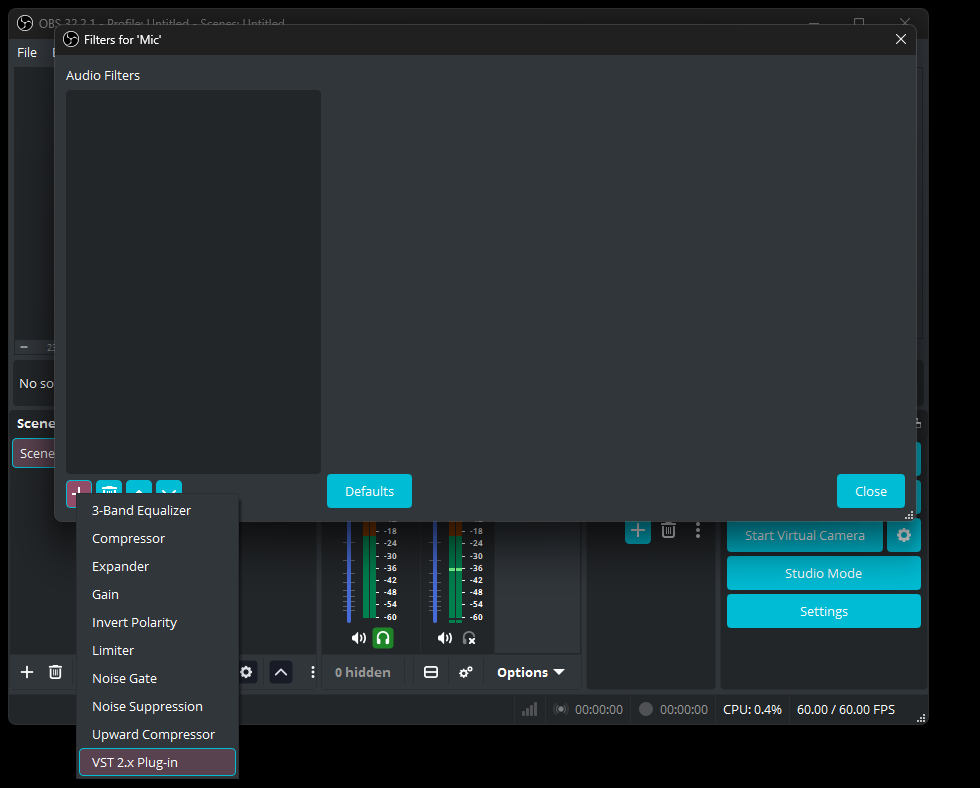980x788 pixels.
Task: Mute the second mixer channel via its speaker icon
Action: point(444,638)
